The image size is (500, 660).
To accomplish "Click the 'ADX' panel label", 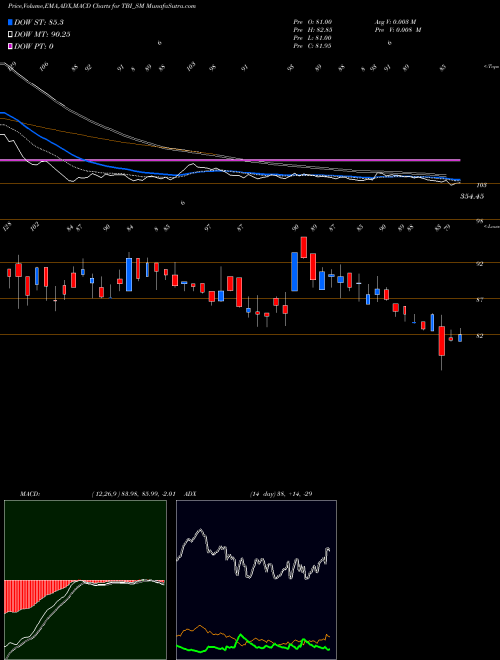I will coord(190,493).
